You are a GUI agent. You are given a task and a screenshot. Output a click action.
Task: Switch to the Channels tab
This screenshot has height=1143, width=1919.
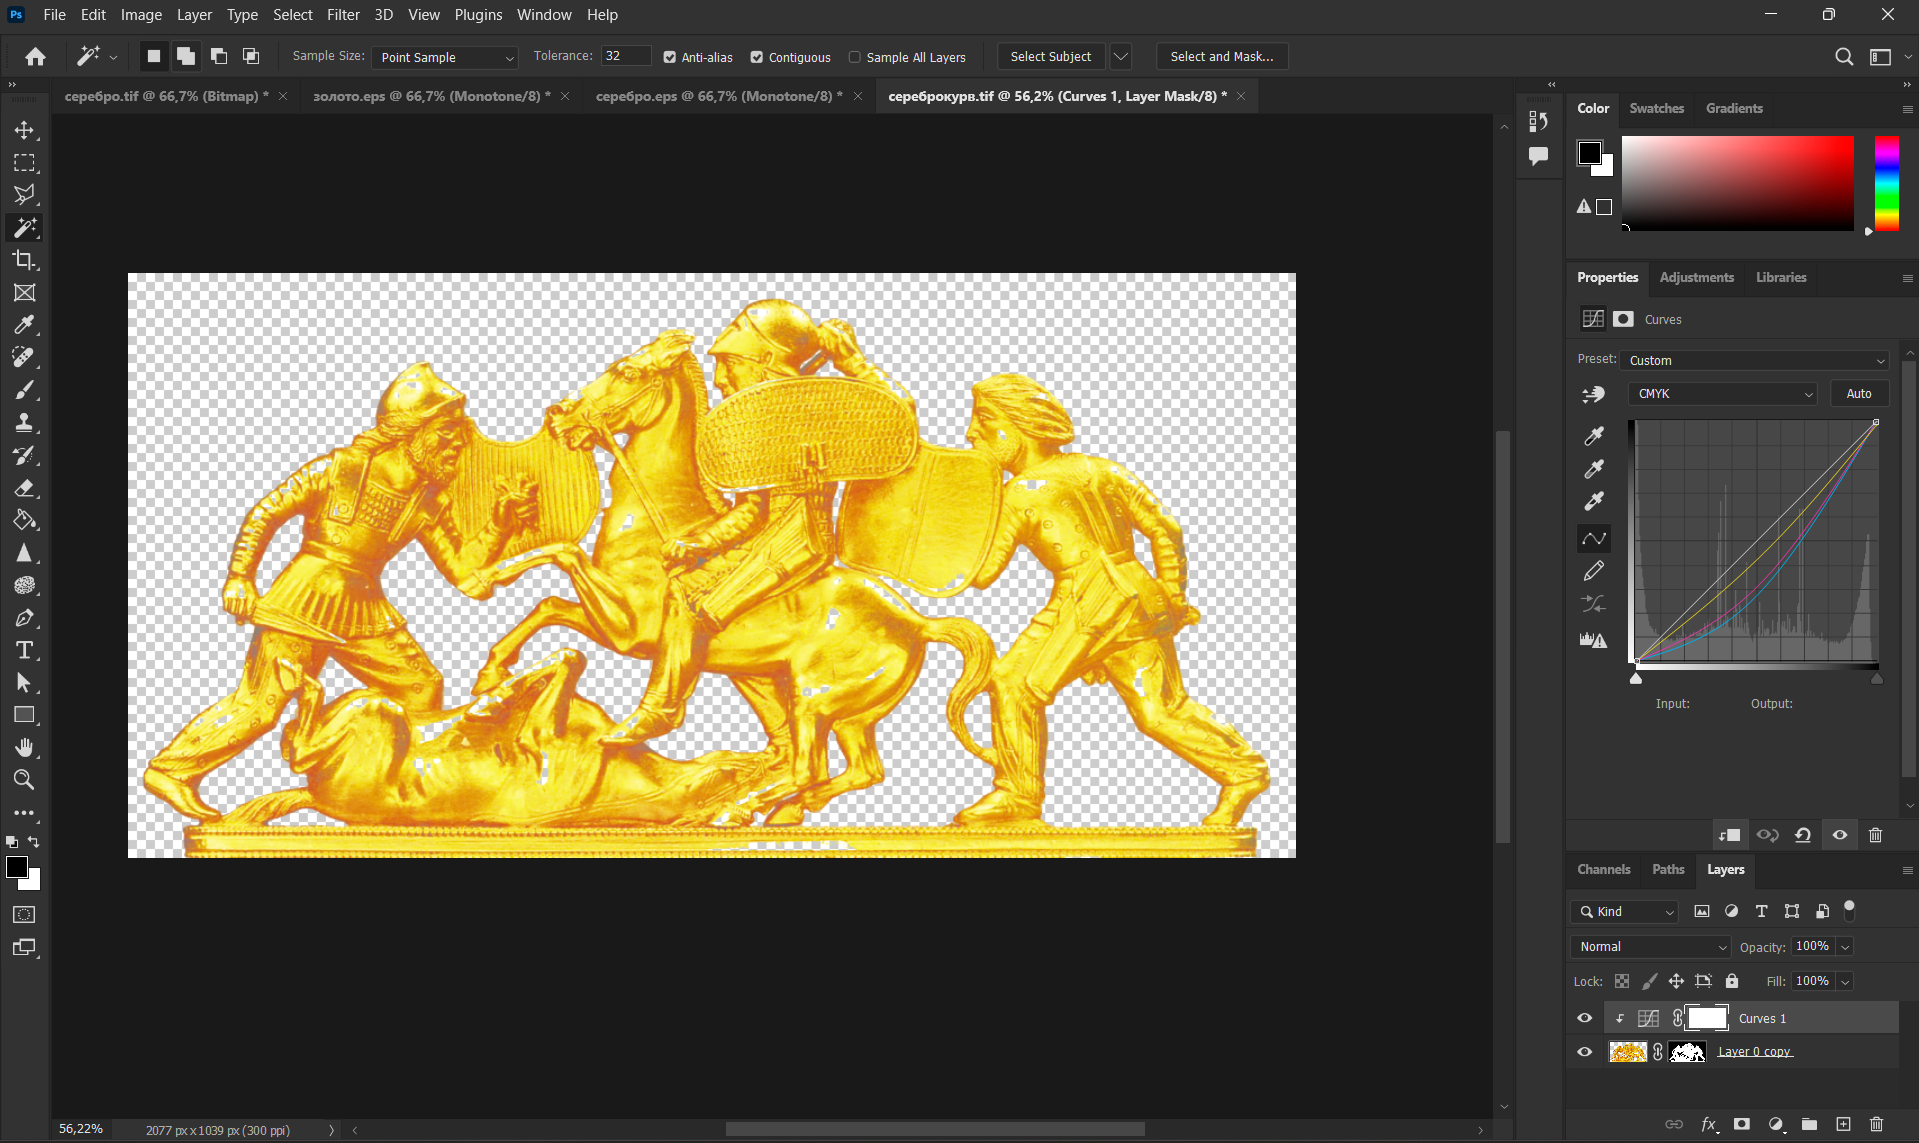(x=1604, y=869)
